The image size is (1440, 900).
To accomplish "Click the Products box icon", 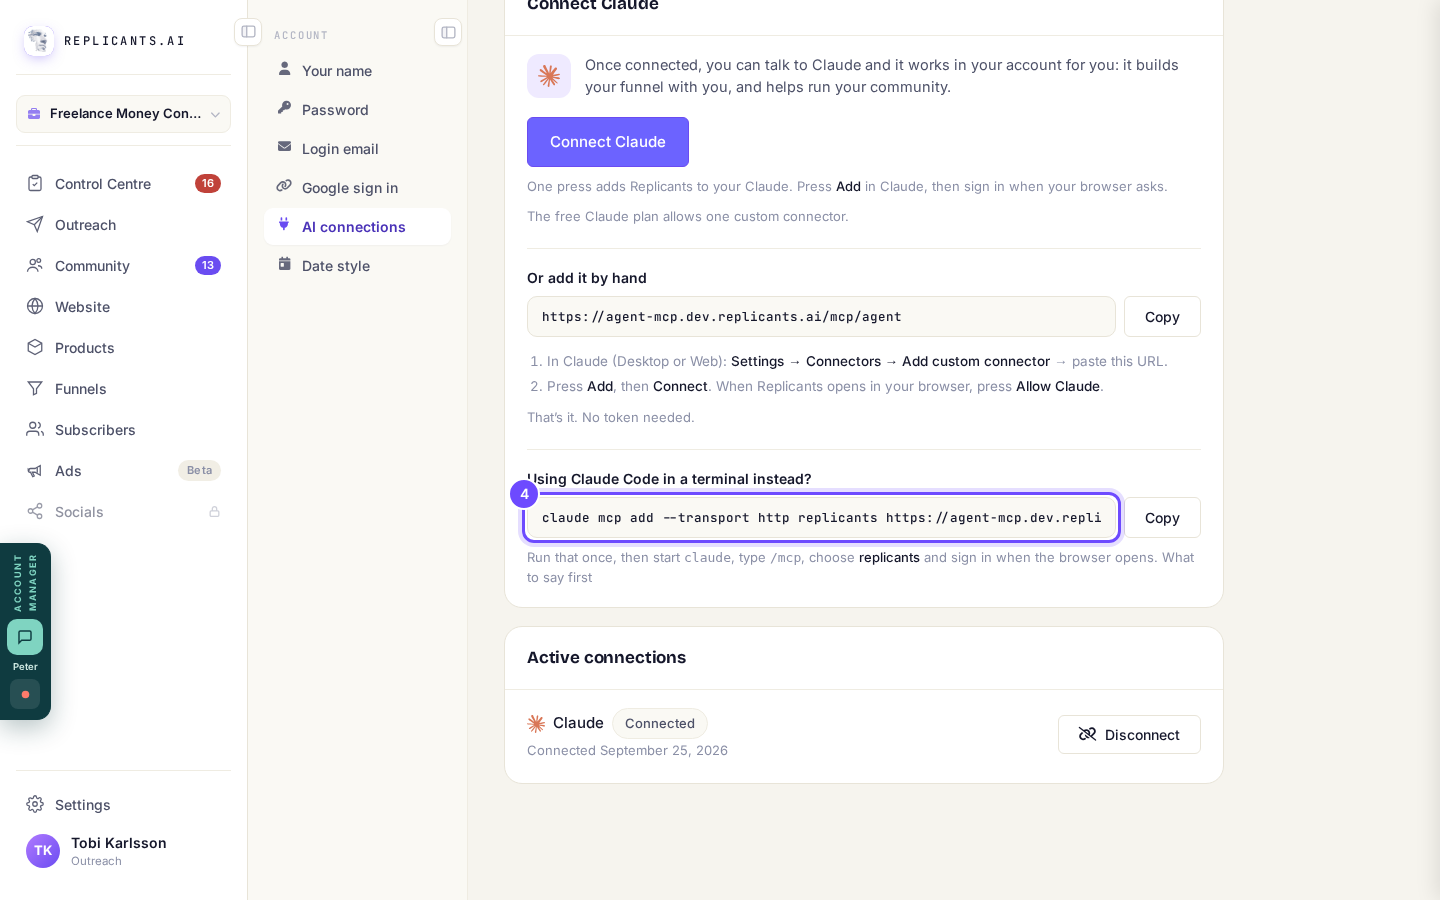I will pos(35,347).
